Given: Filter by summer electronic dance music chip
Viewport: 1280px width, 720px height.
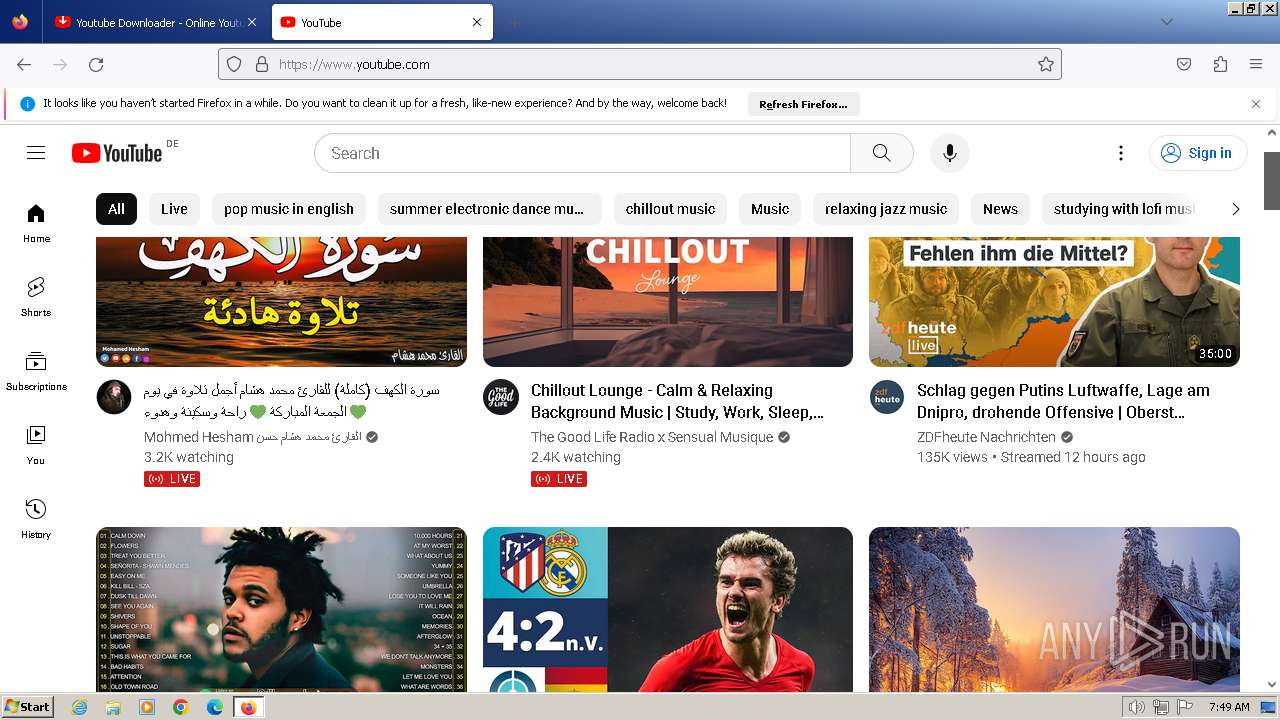Looking at the screenshot, I should pos(489,209).
